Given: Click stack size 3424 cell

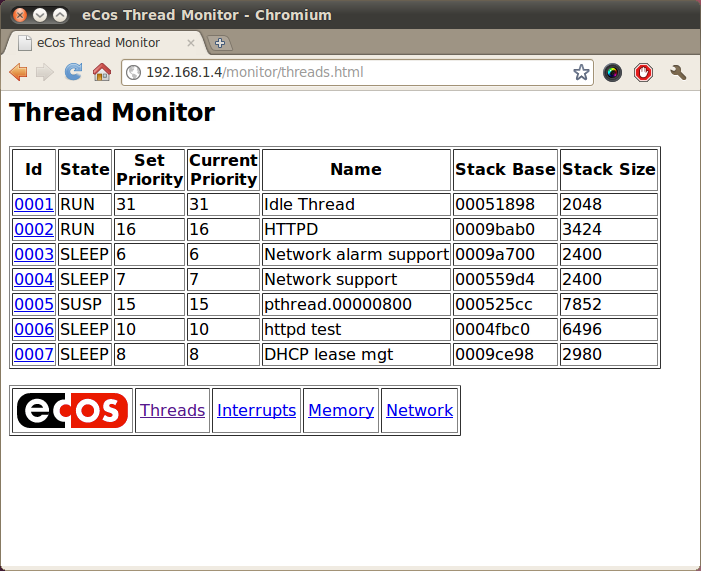Looking at the screenshot, I should click(609, 229).
